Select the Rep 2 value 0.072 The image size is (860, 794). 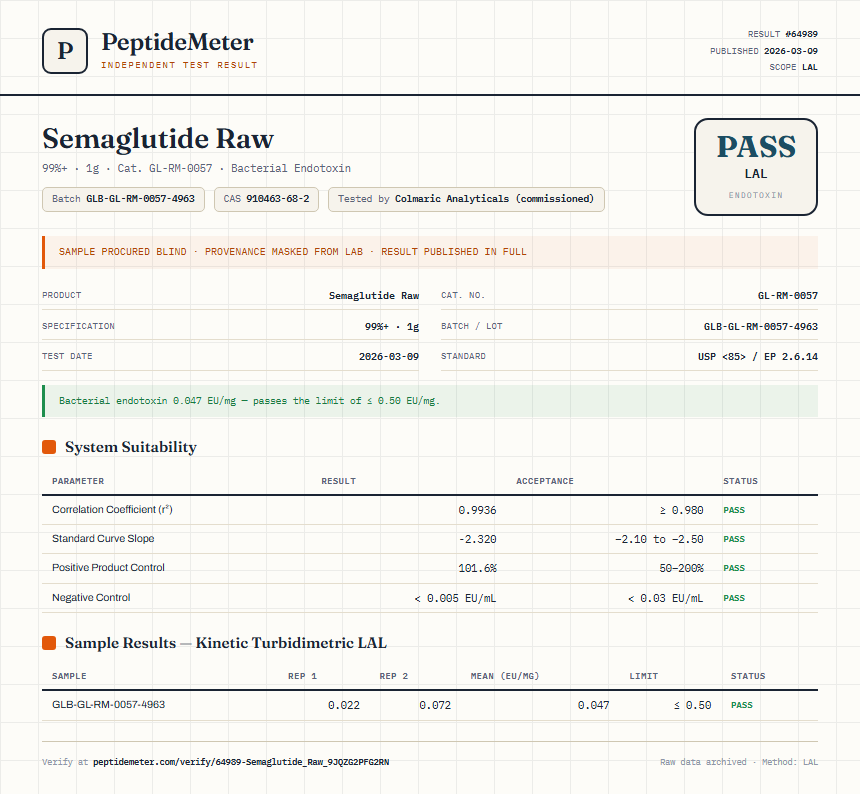point(435,706)
